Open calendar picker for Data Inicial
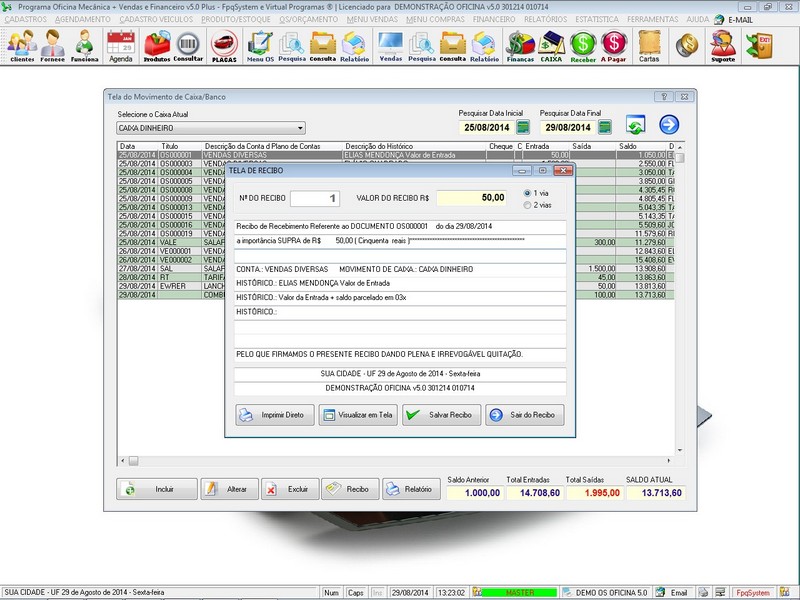The height and width of the screenshot is (600, 800). coord(524,128)
